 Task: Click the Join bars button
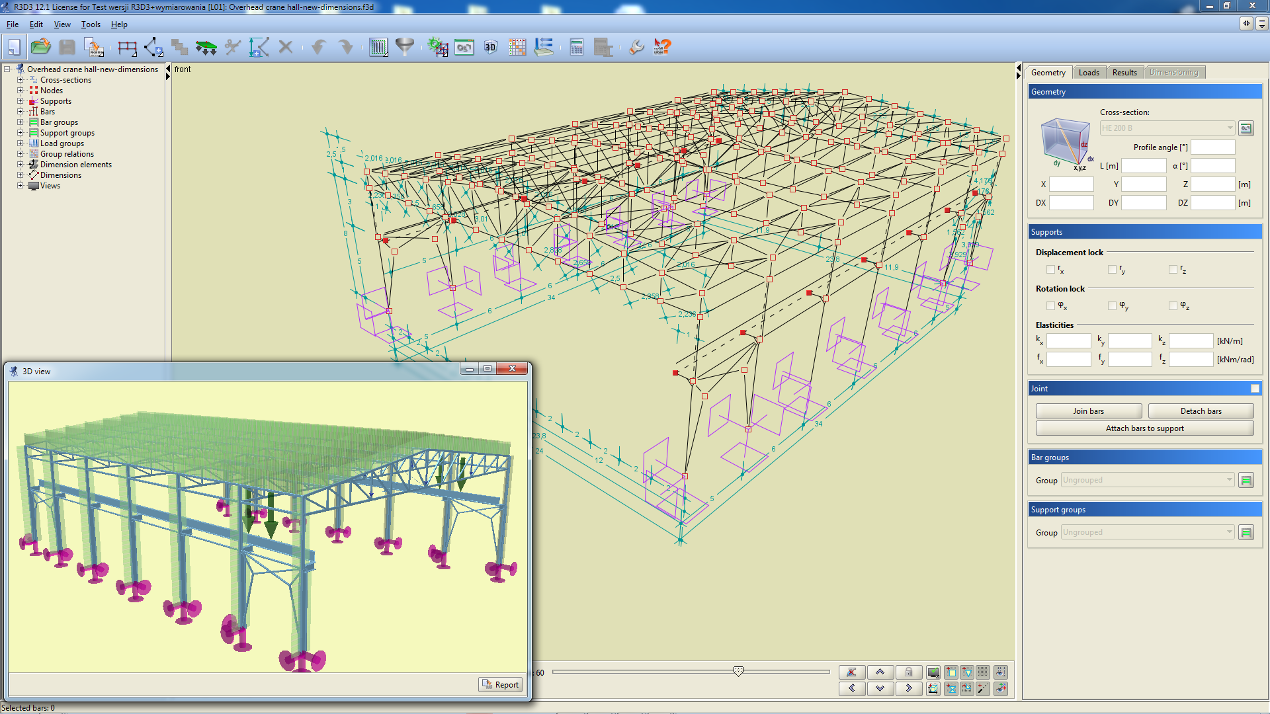(1089, 411)
